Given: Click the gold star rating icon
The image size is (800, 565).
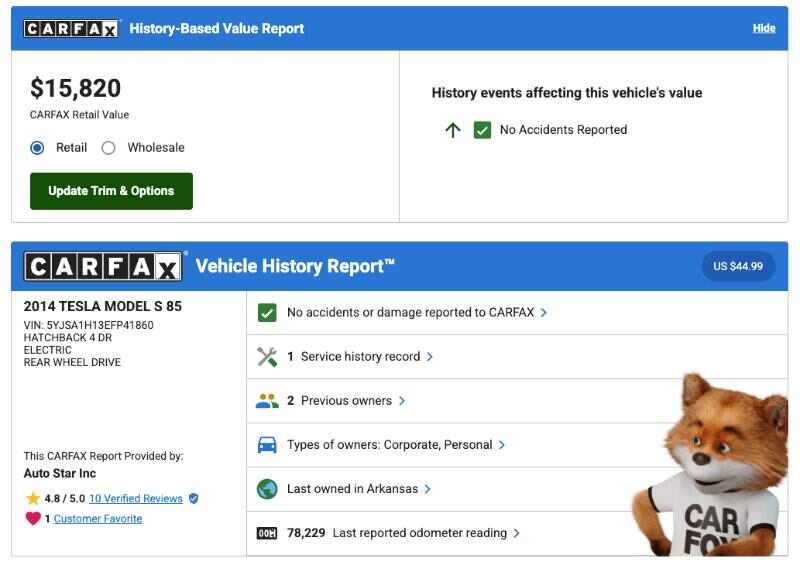Looking at the screenshot, I should pos(33,498).
